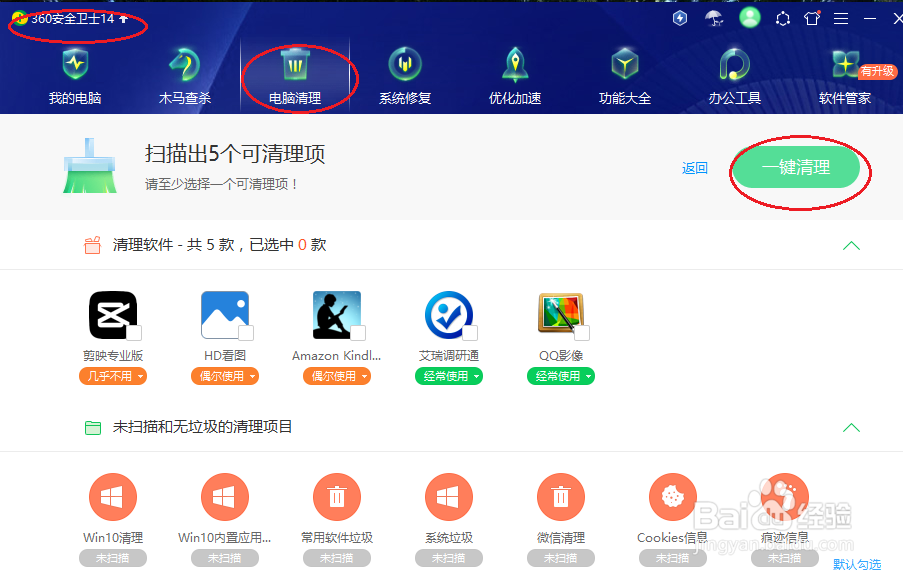Click the Cookies信息 cookie icon
The height and width of the screenshot is (575, 903).
(673, 497)
